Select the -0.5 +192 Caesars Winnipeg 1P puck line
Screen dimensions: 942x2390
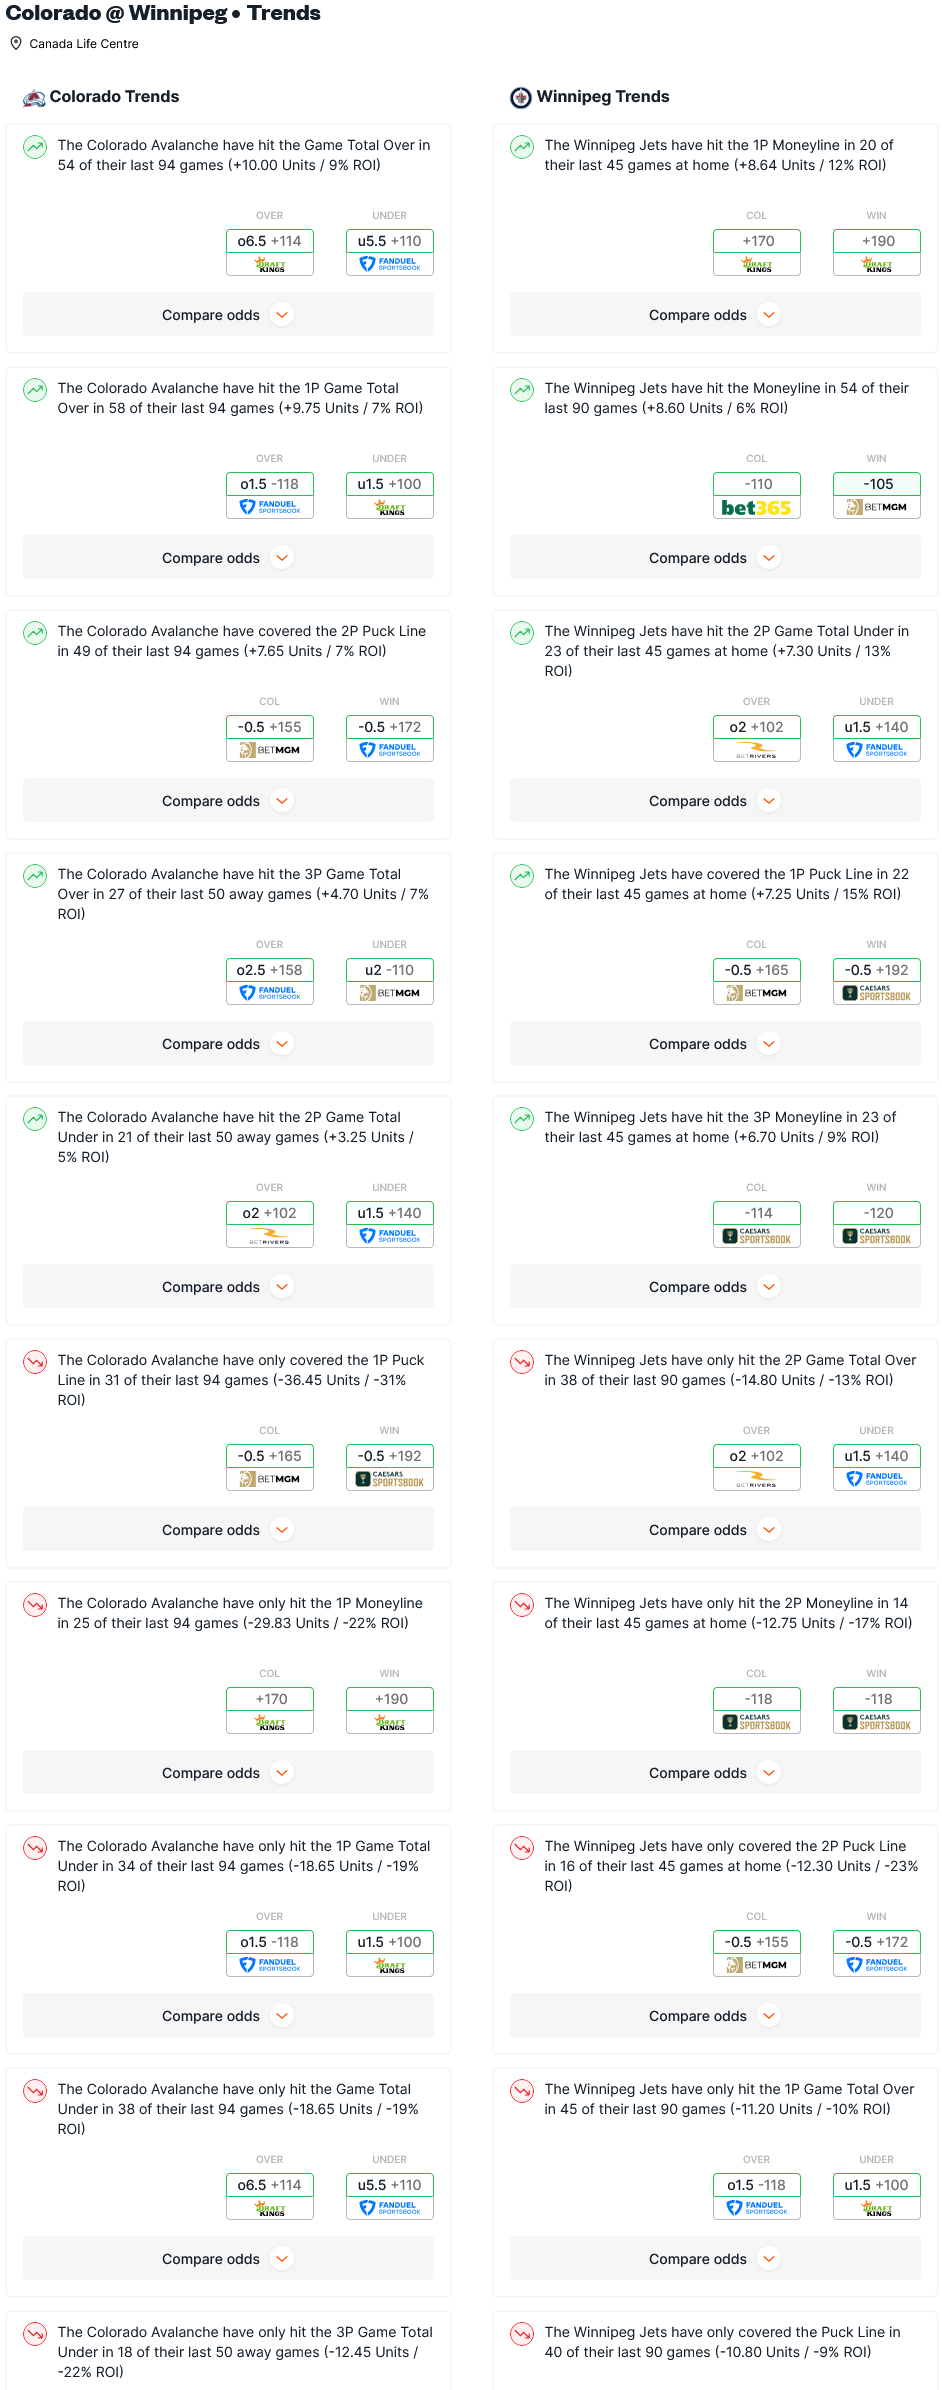pyautogui.click(x=877, y=981)
